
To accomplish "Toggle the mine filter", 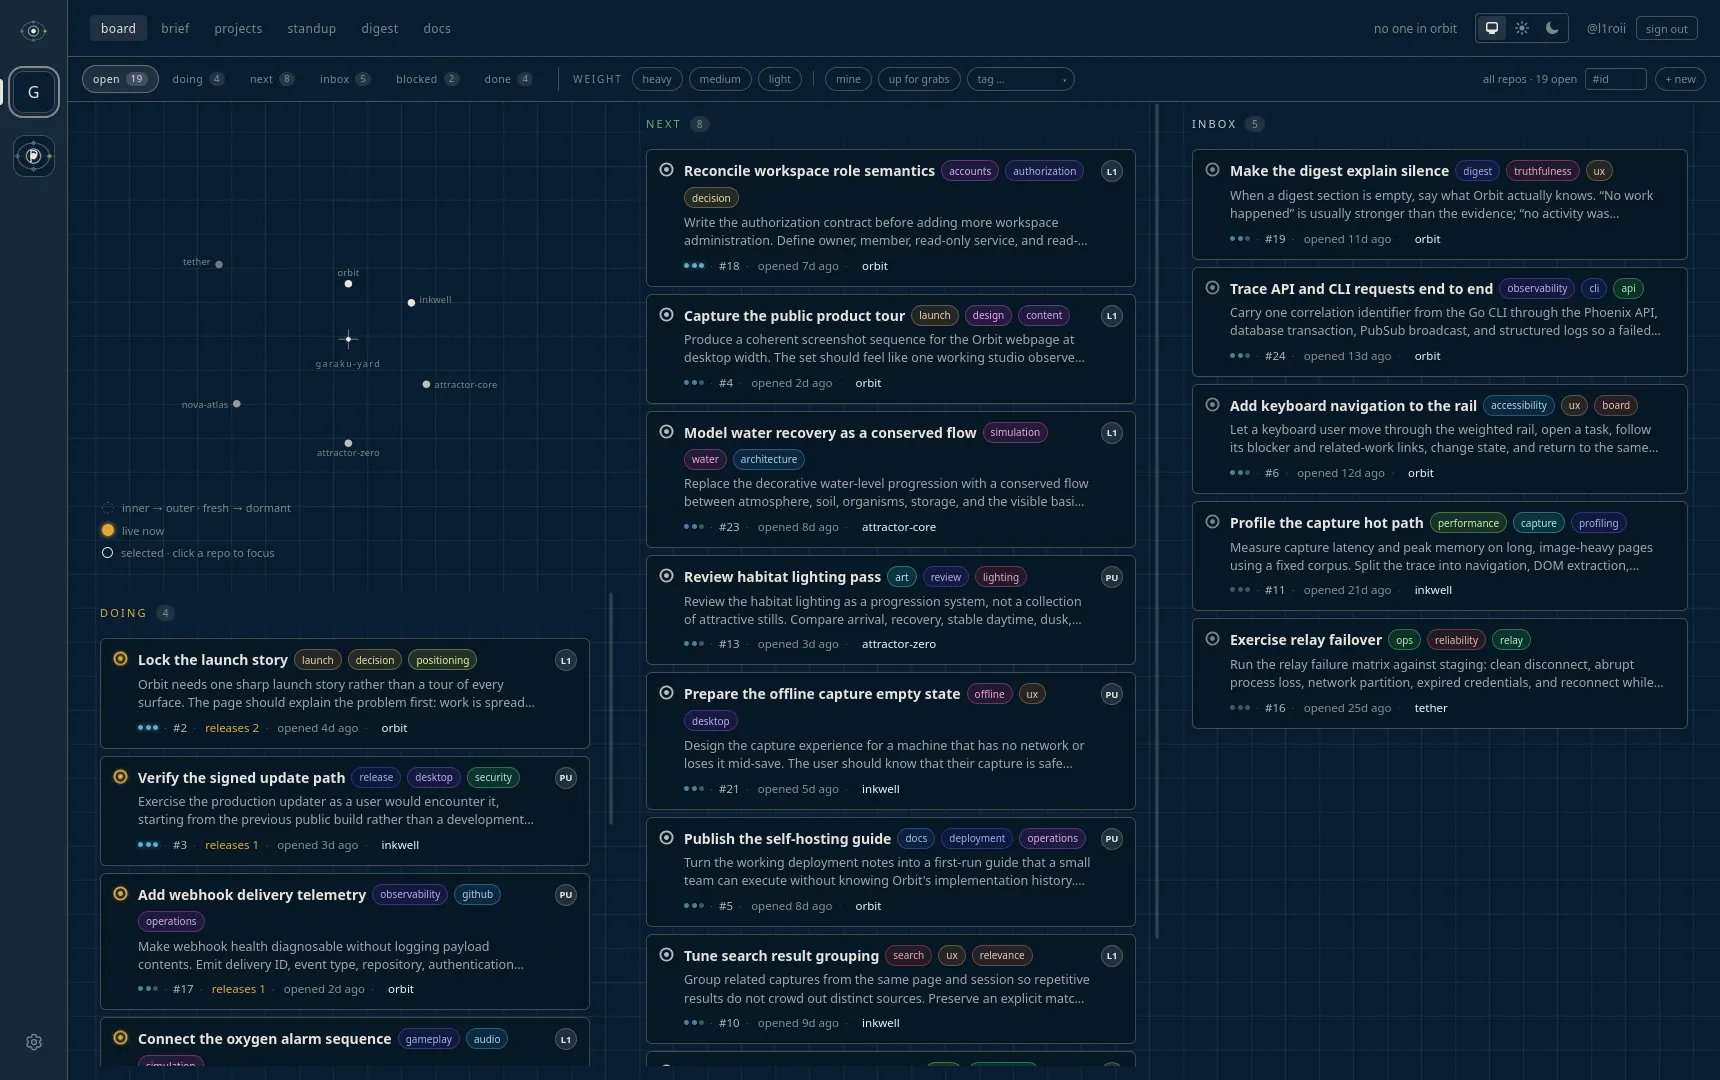I will click(x=848, y=79).
